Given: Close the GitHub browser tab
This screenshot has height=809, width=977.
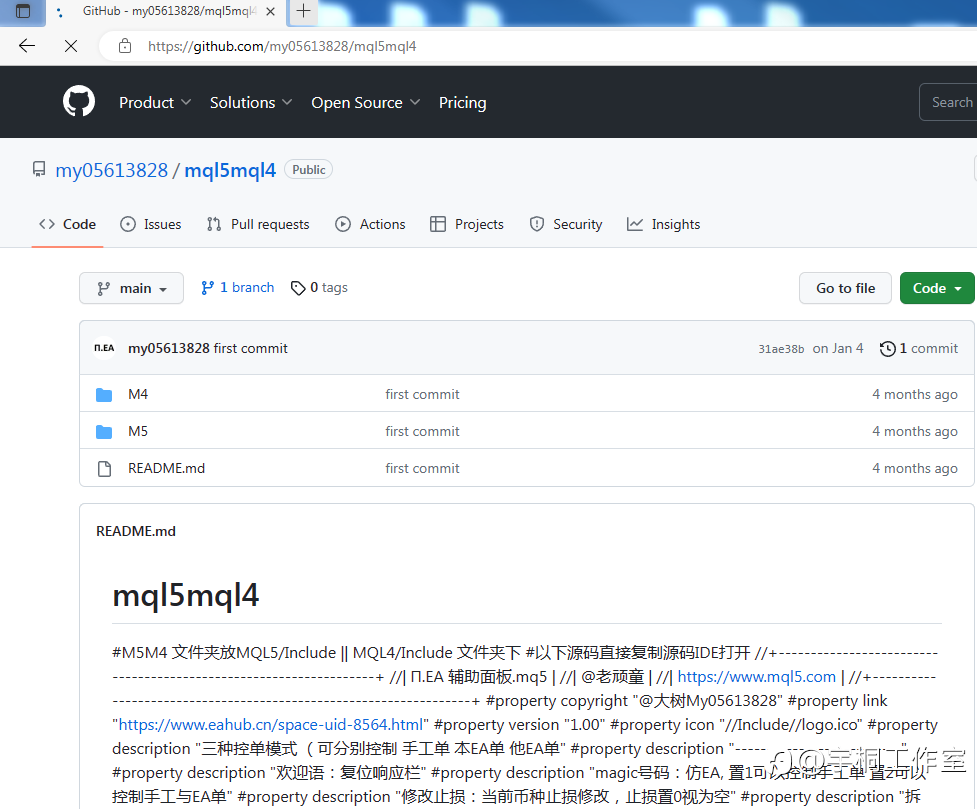Looking at the screenshot, I should 270,11.
